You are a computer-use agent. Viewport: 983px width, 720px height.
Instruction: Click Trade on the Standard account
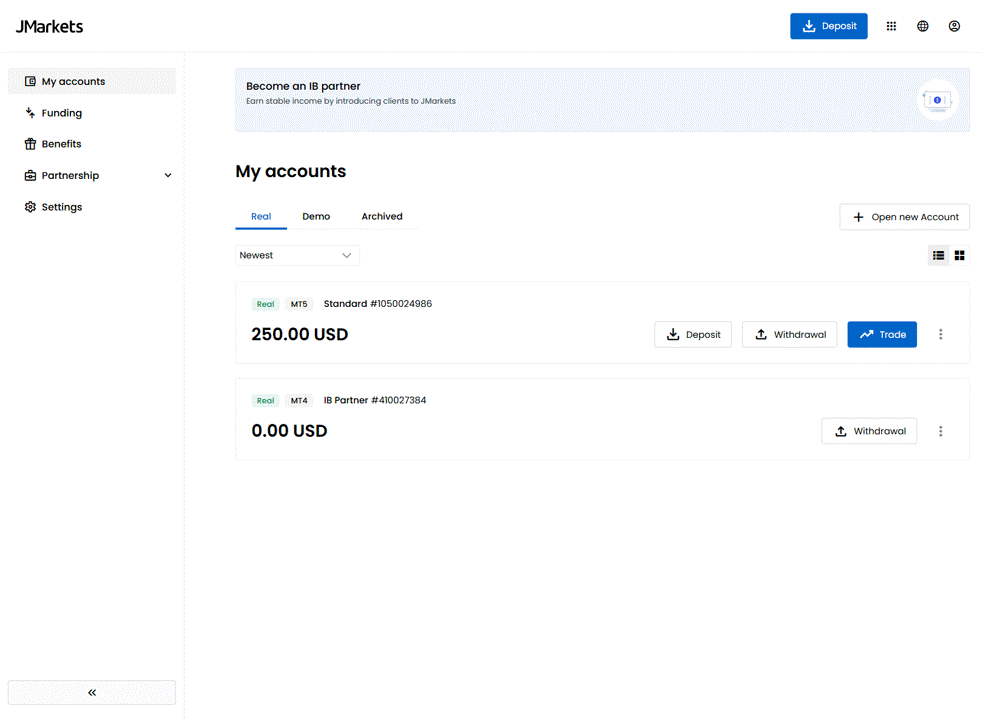point(882,334)
